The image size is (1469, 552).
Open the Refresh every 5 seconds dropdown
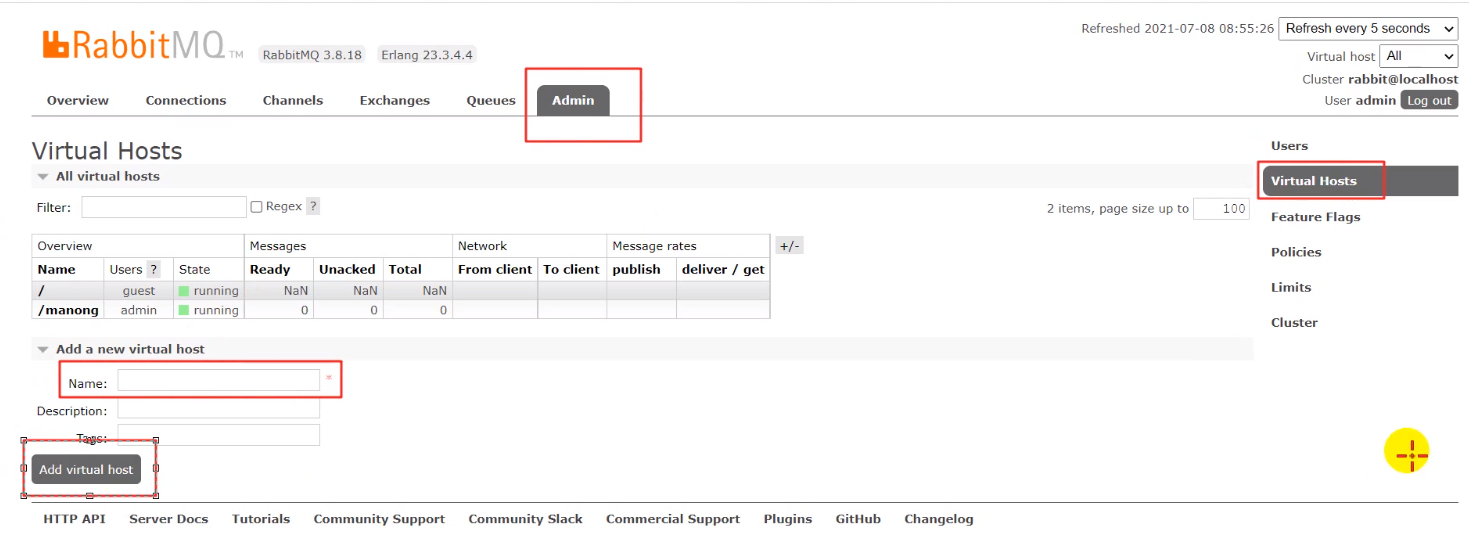click(1368, 29)
